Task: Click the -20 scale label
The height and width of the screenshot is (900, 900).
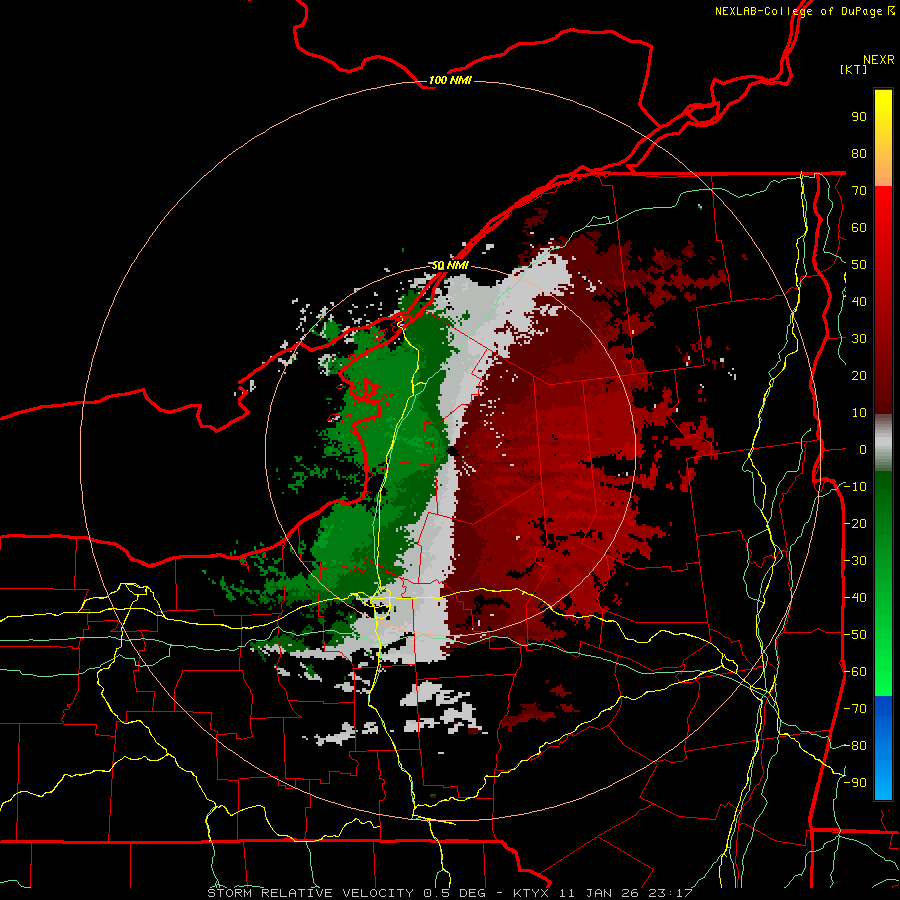Action: coord(855,523)
